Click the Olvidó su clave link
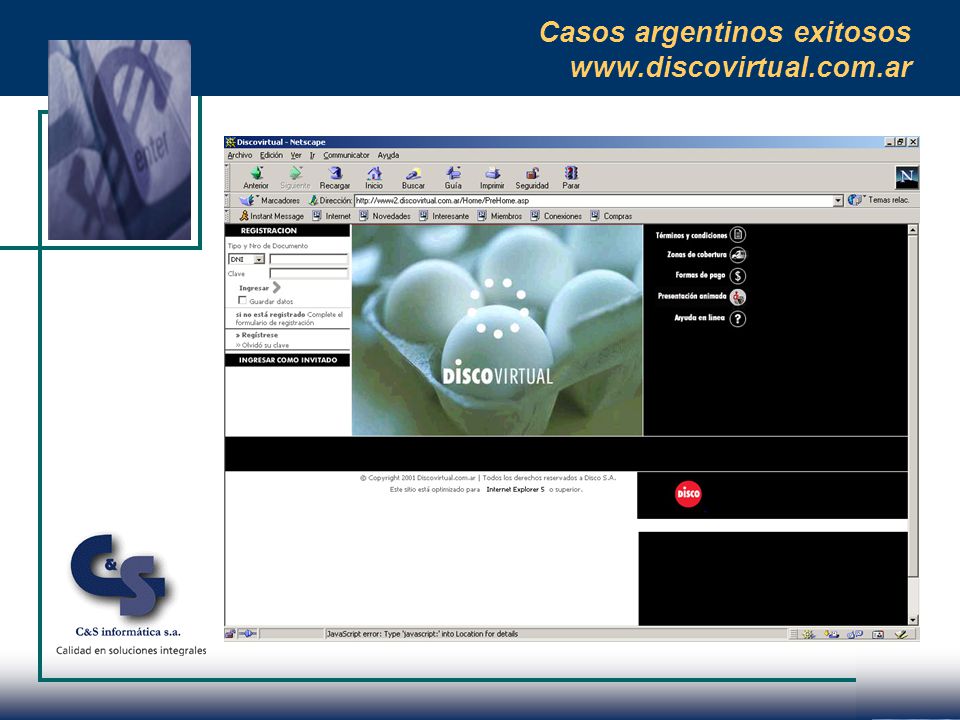960x720 pixels. [263, 345]
